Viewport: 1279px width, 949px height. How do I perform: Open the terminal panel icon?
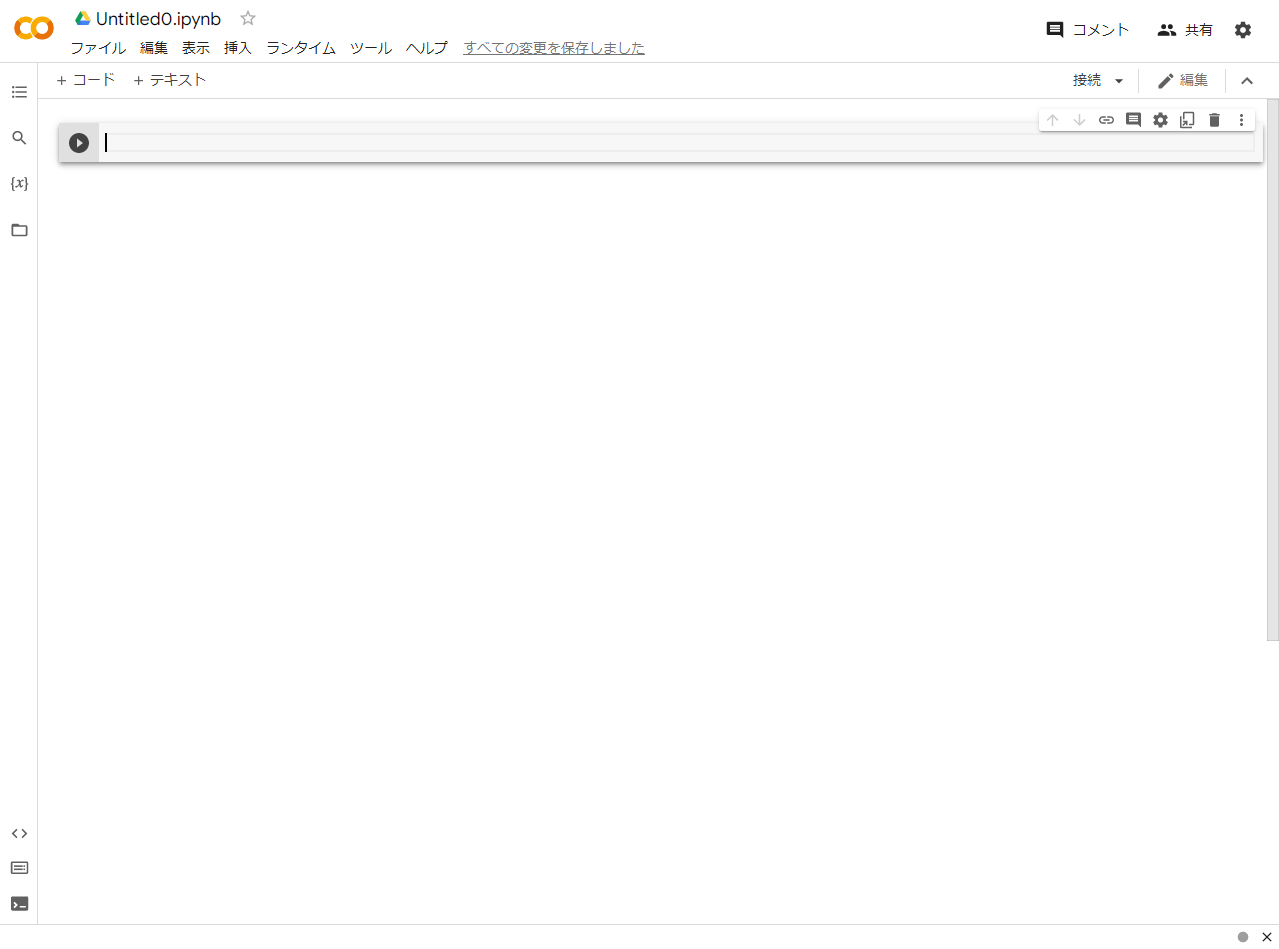(x=19, y=903)
